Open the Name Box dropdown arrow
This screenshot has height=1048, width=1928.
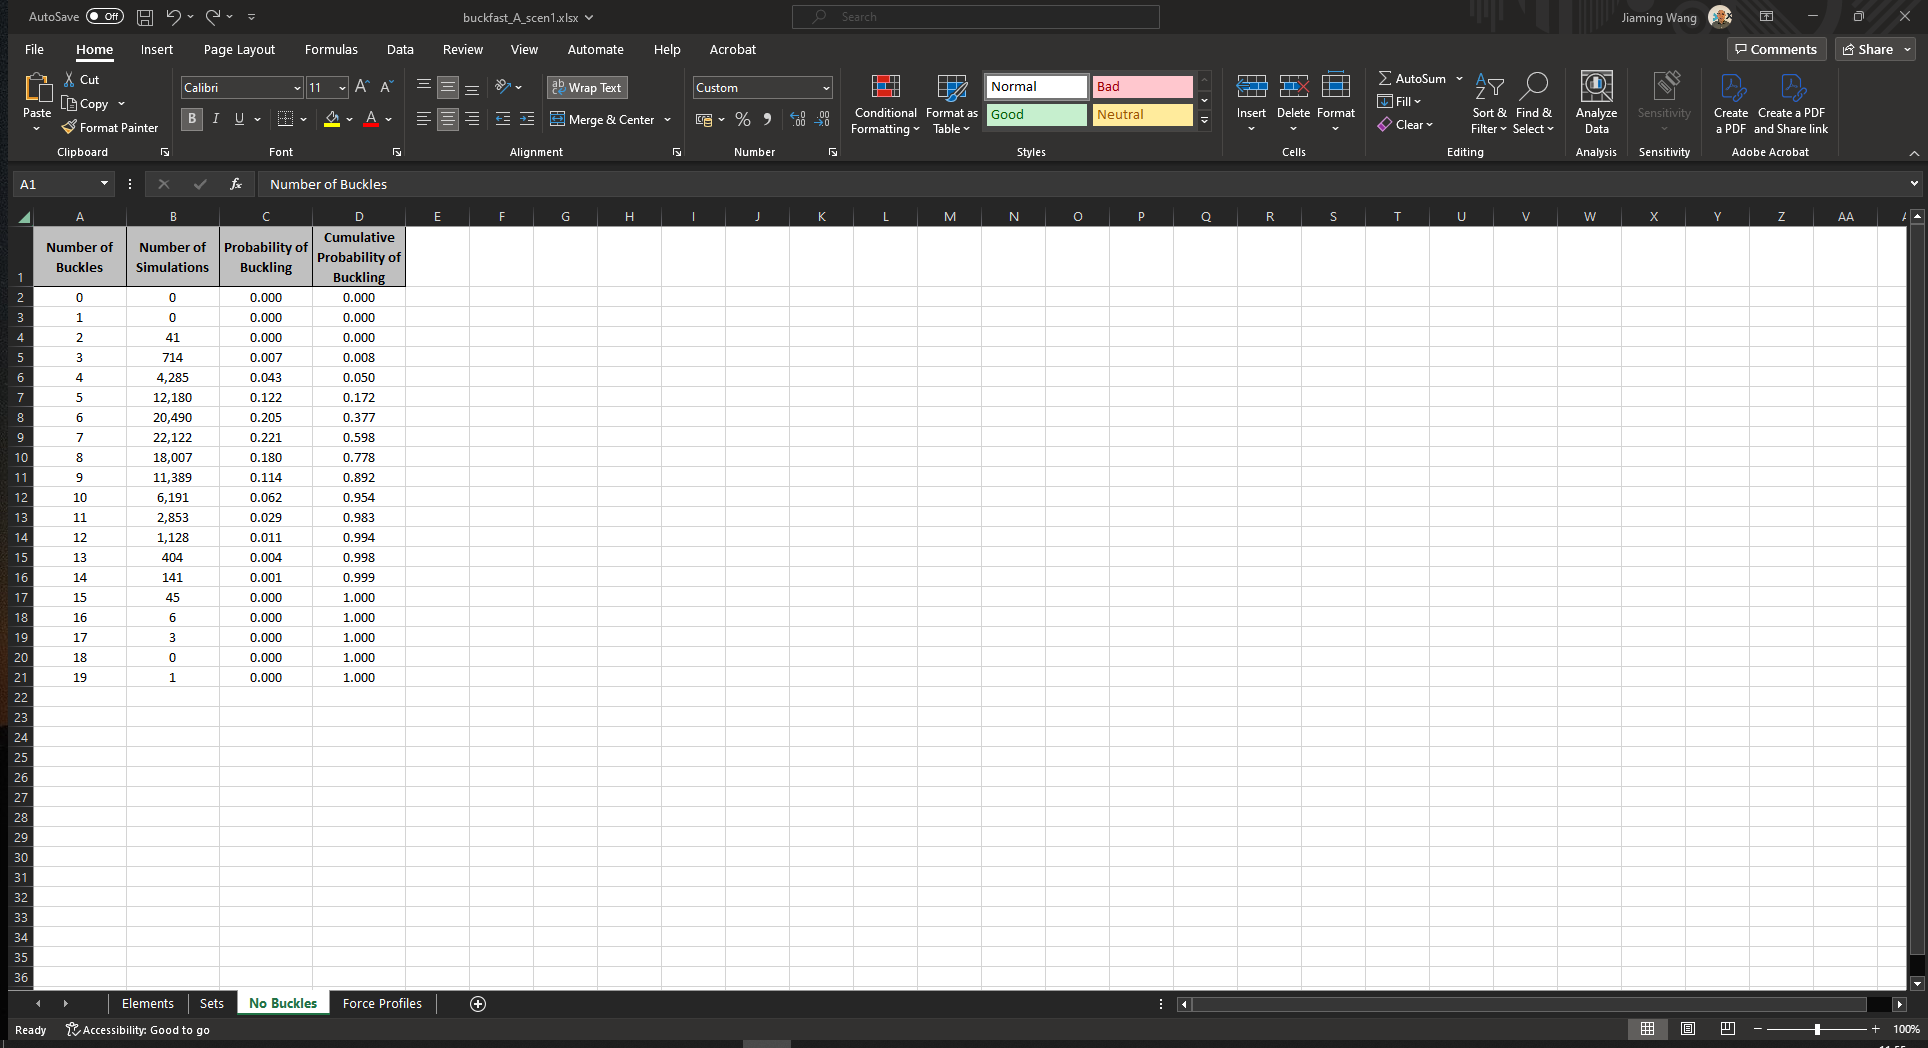pyautogui.click(x=104, y=184)
